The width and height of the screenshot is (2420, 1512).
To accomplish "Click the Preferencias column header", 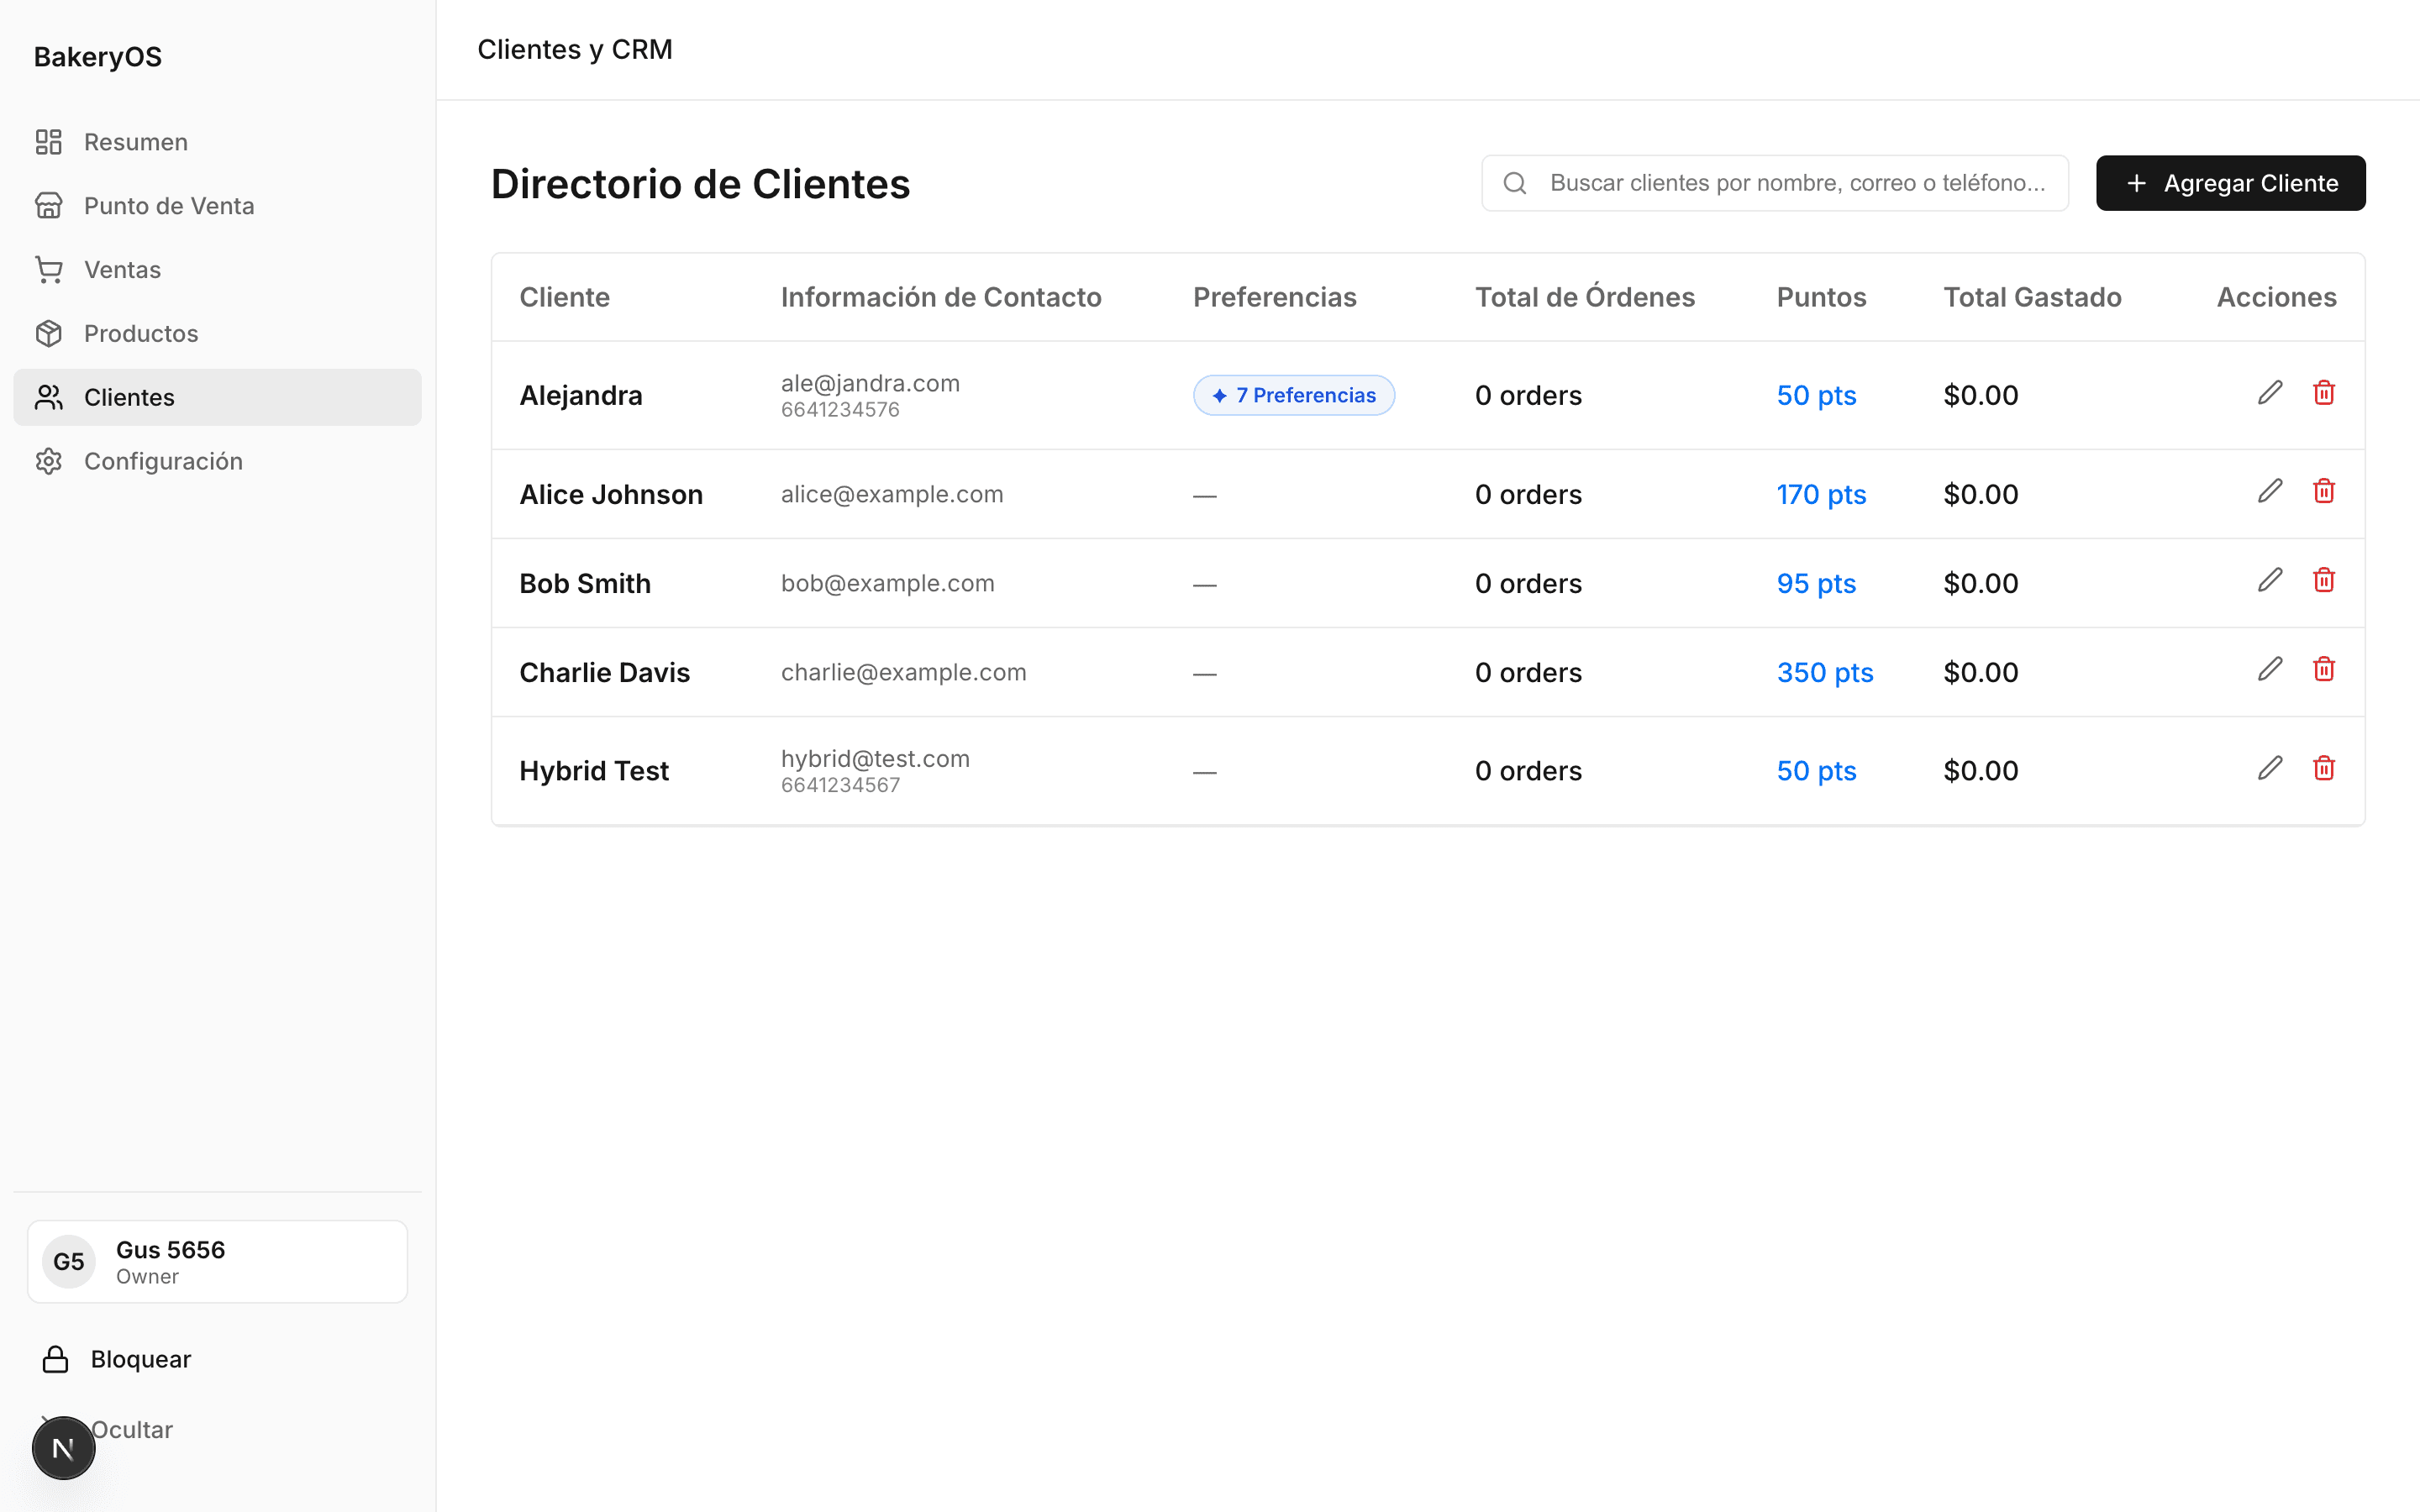I will pyautogui.click(x=1274, y=297).
